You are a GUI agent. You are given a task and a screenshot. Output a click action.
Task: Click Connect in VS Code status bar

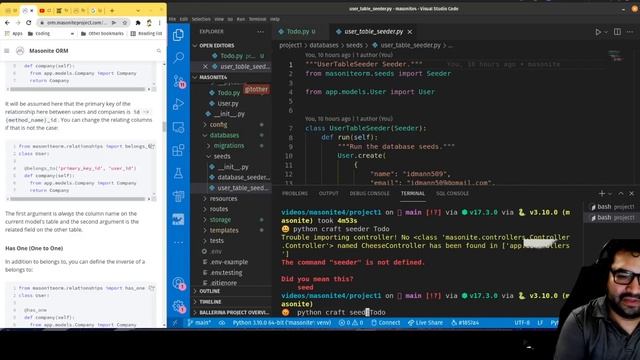click(x=386, y=322)
